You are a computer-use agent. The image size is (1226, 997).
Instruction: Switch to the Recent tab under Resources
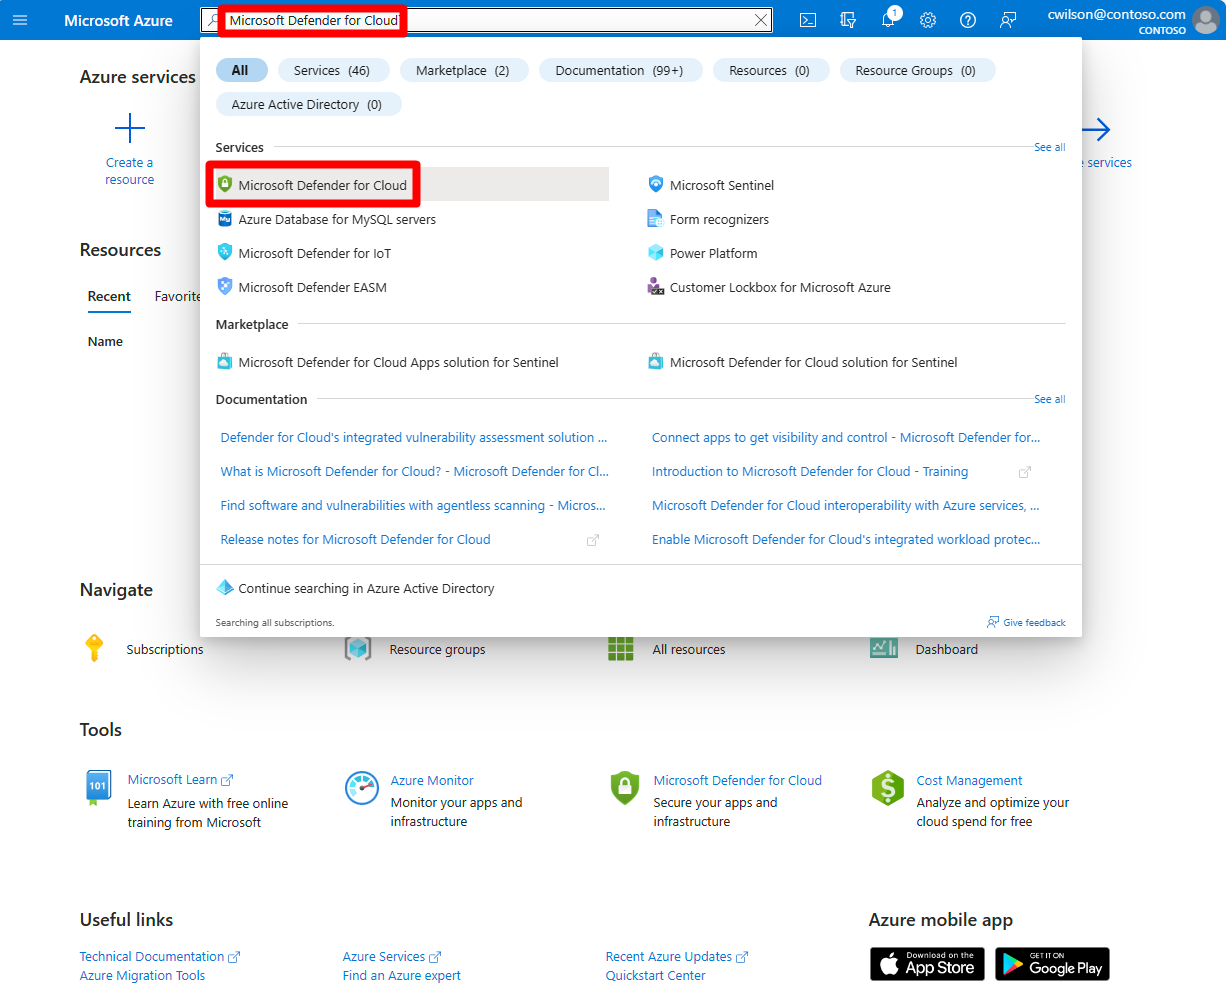109,296
